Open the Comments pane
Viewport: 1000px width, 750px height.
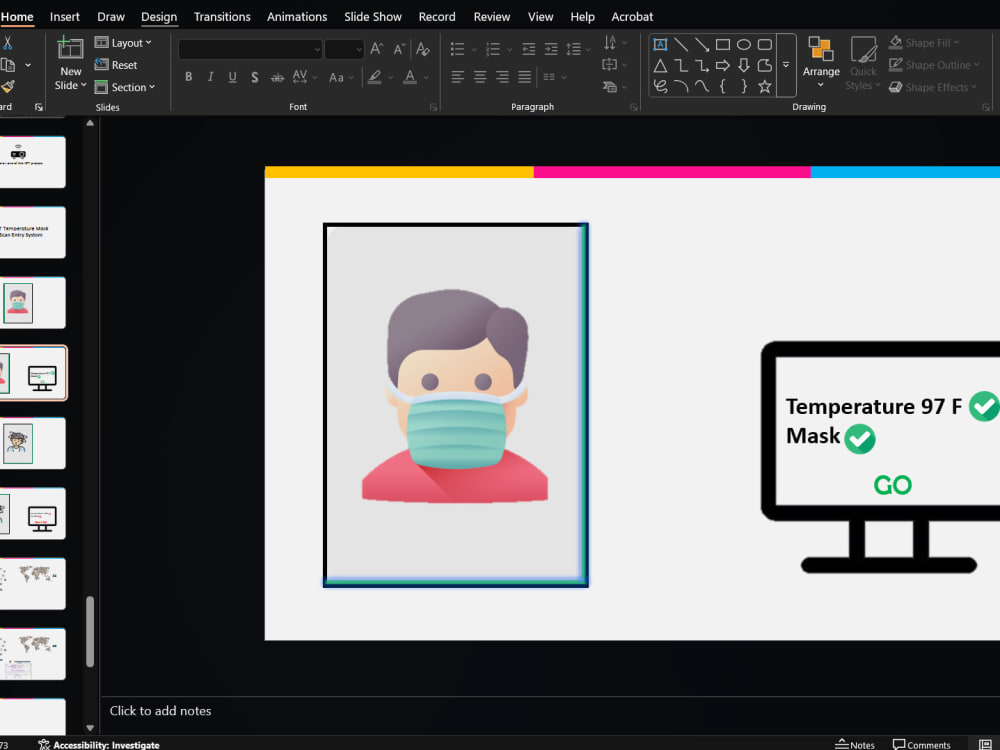[921, 744]
